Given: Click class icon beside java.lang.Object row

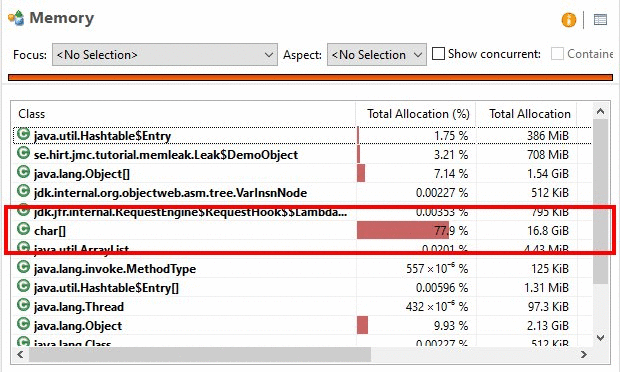Looking at the screenshot, I should click(23, 324).
